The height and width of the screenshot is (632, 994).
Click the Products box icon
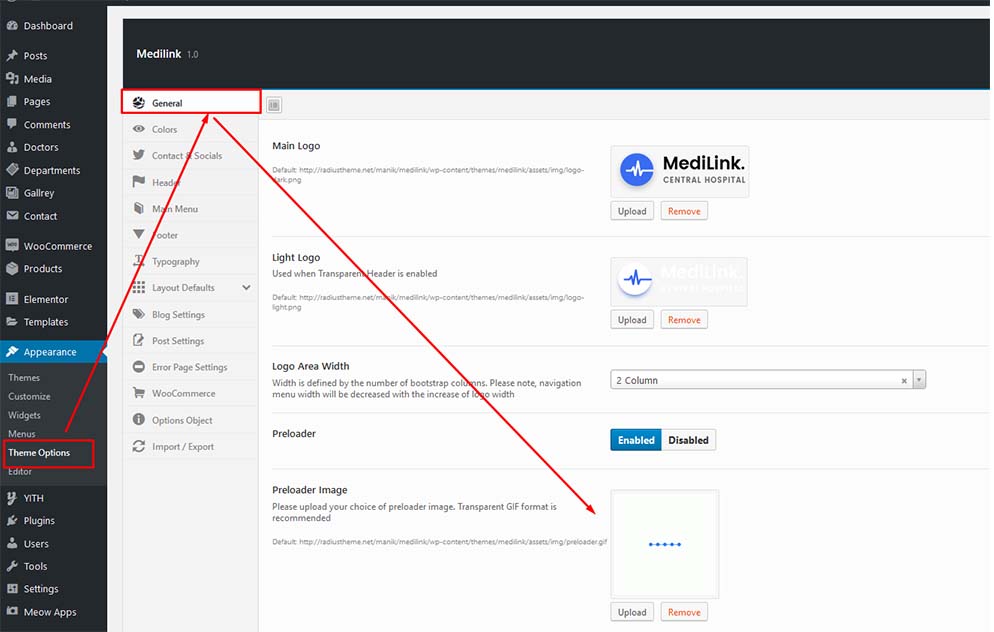12,268
